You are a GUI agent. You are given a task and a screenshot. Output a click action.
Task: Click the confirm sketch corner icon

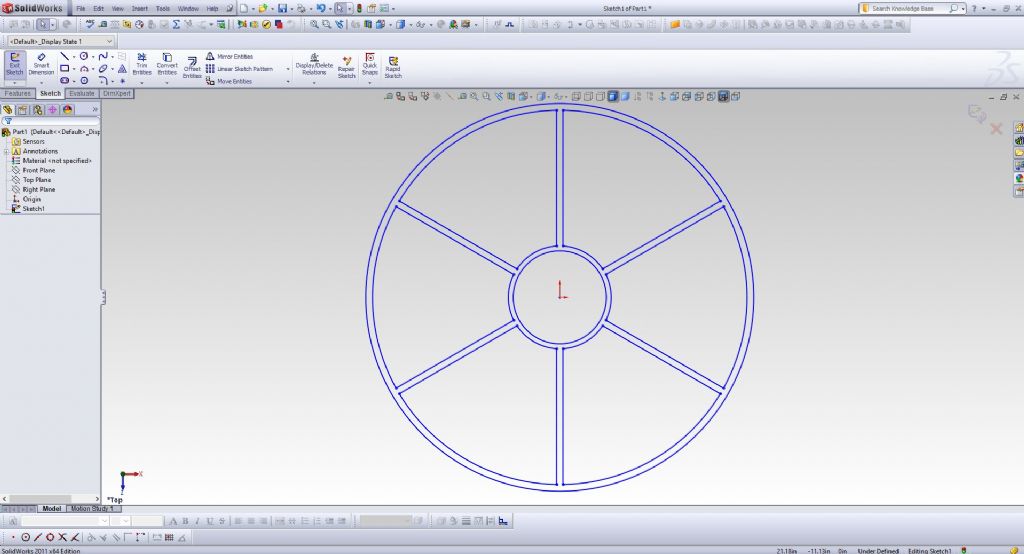point(977,114)
